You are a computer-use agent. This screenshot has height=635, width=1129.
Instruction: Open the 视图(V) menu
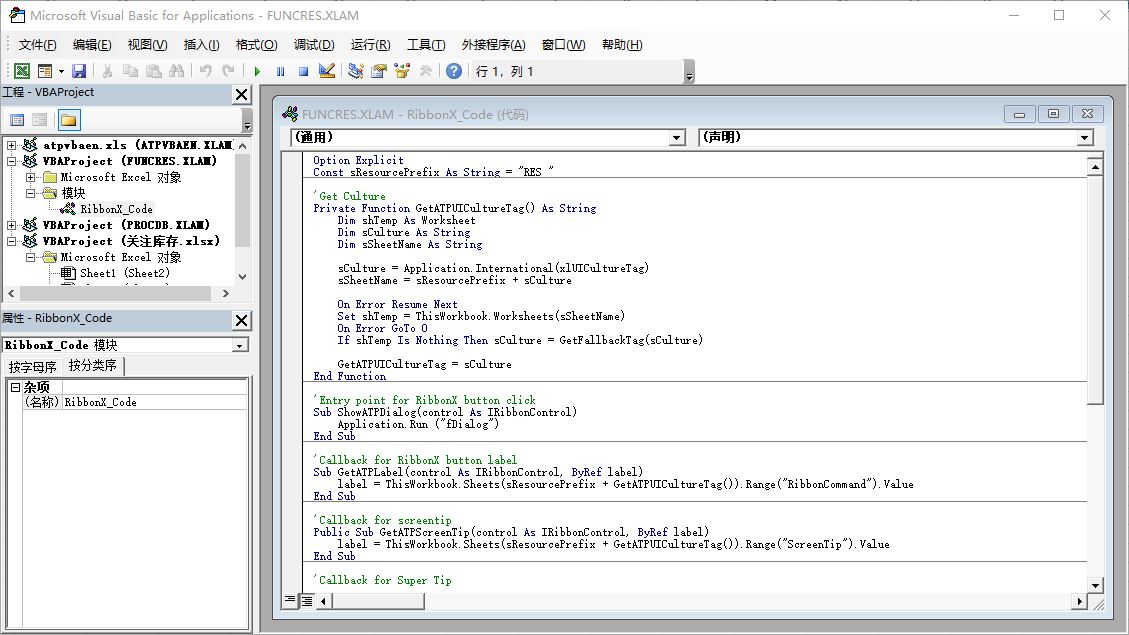coord(148,45)
